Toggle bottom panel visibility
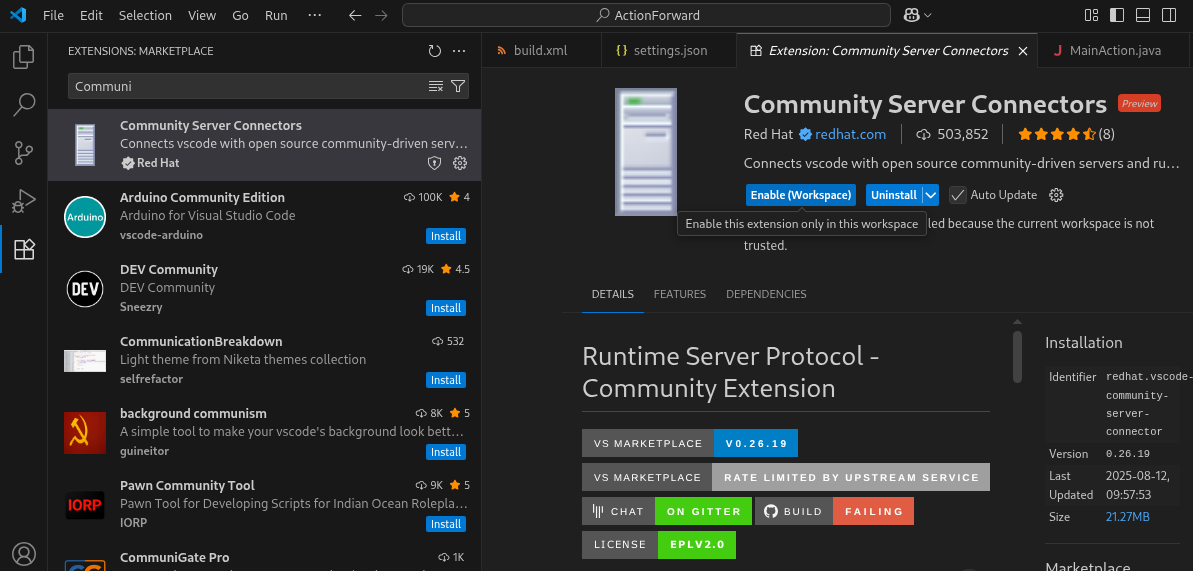 [x=1143, y=15]
